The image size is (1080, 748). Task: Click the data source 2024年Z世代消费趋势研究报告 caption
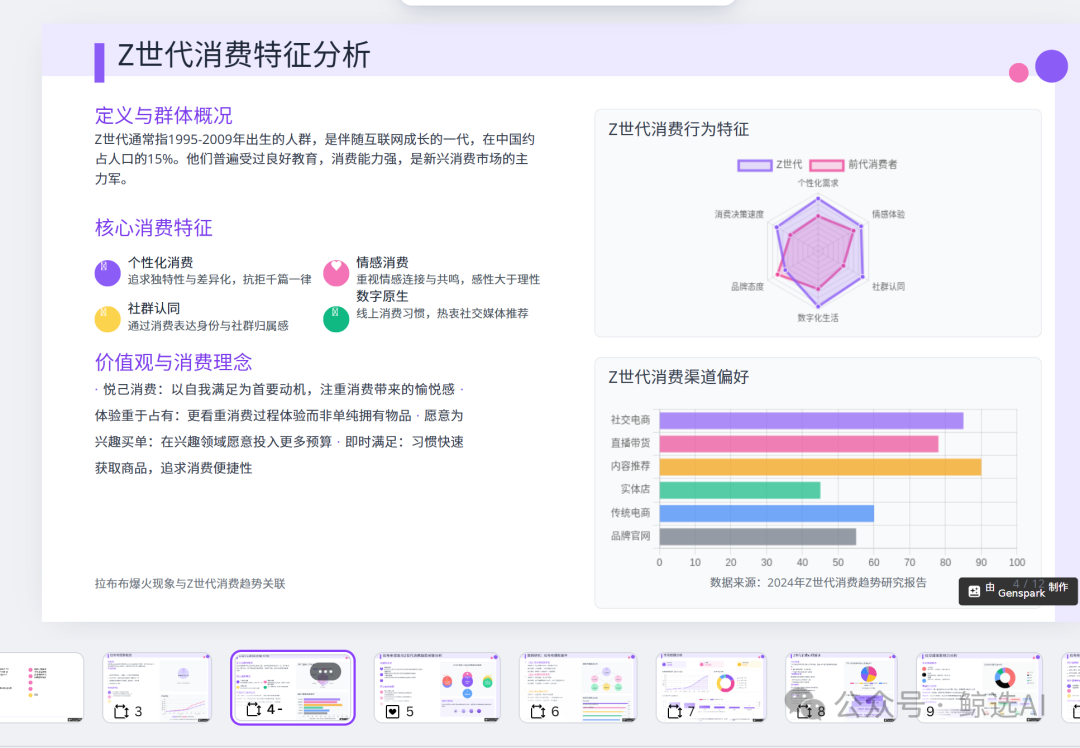(818, 583)
